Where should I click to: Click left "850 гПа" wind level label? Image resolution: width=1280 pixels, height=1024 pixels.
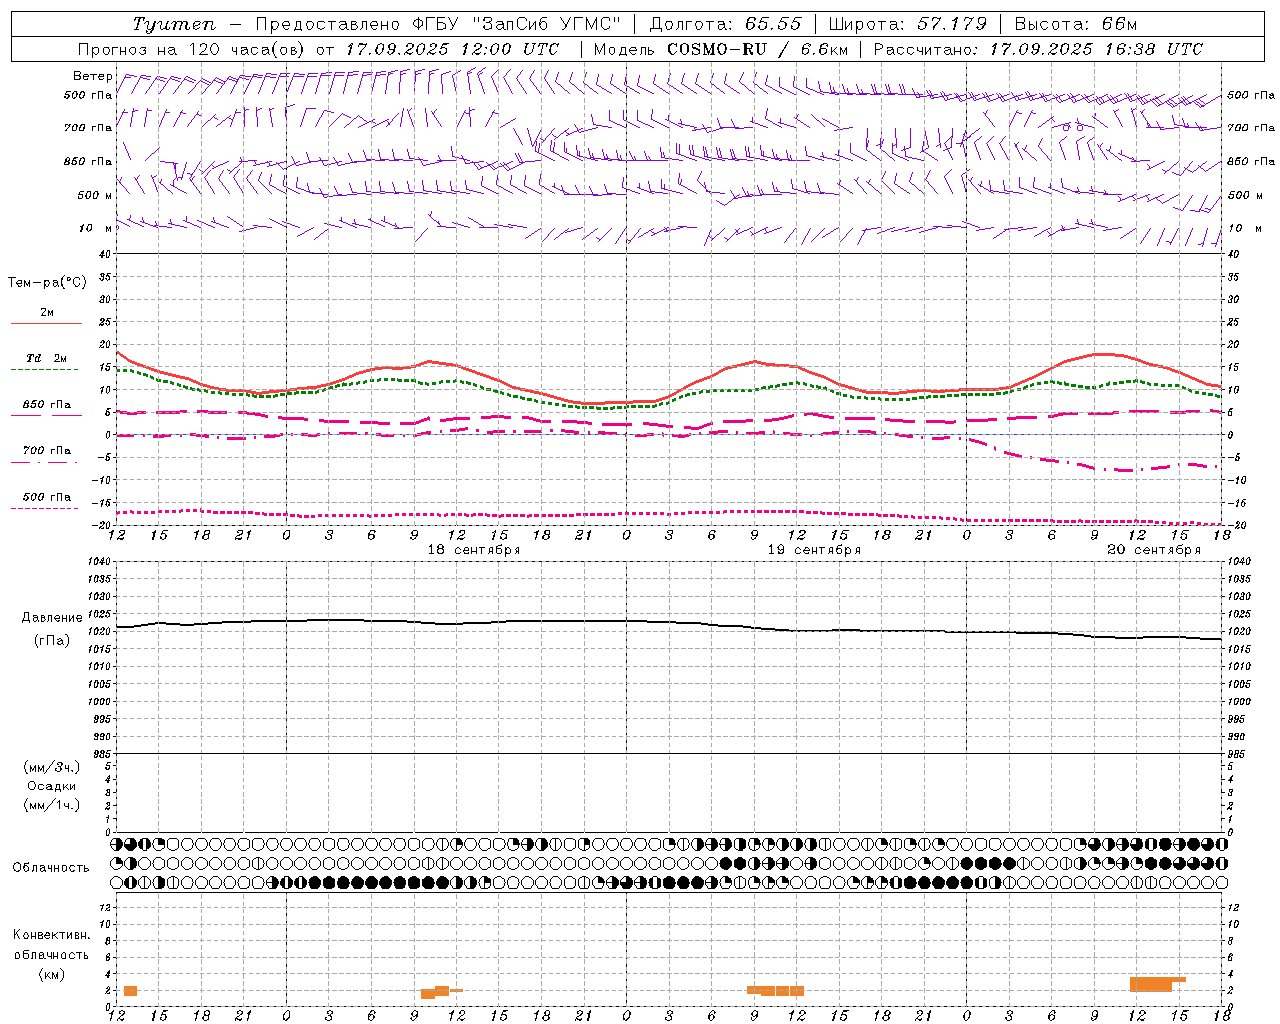88,161
